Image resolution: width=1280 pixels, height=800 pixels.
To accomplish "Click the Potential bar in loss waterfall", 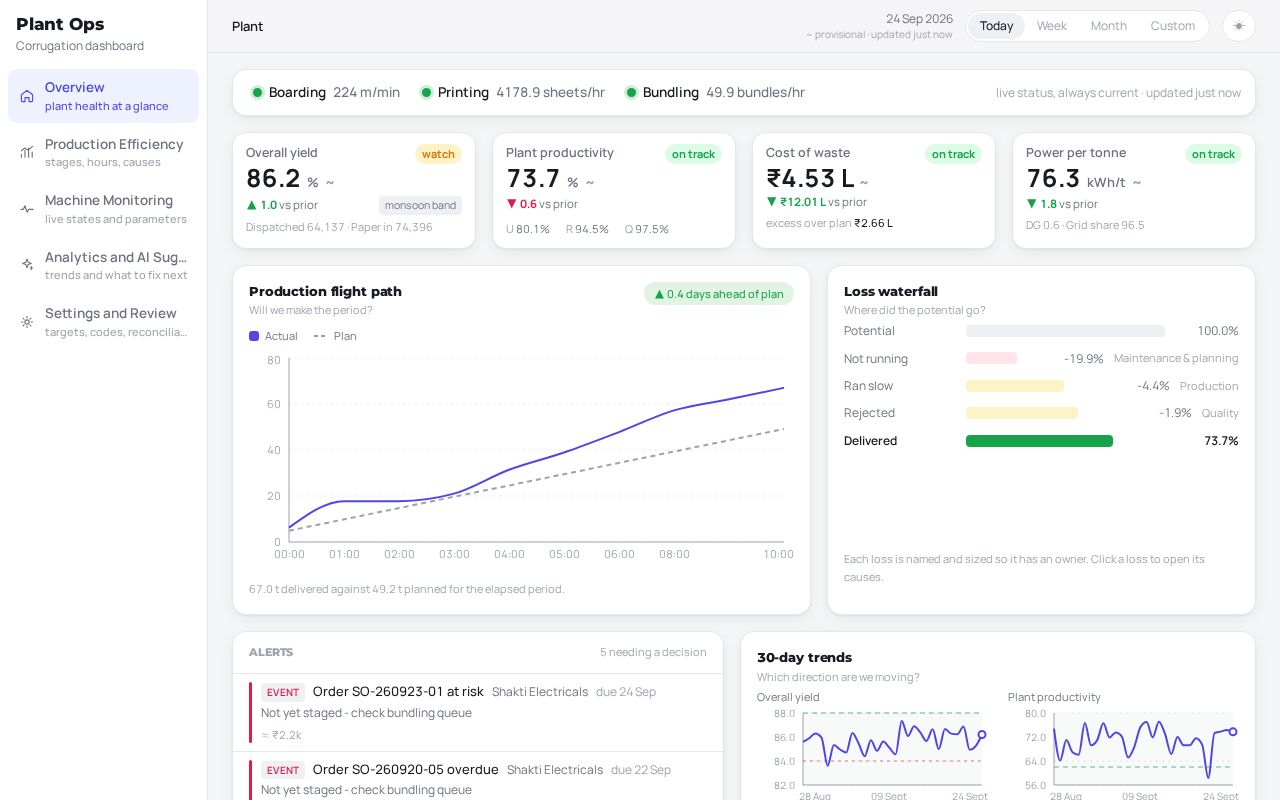I will 1065,331.
